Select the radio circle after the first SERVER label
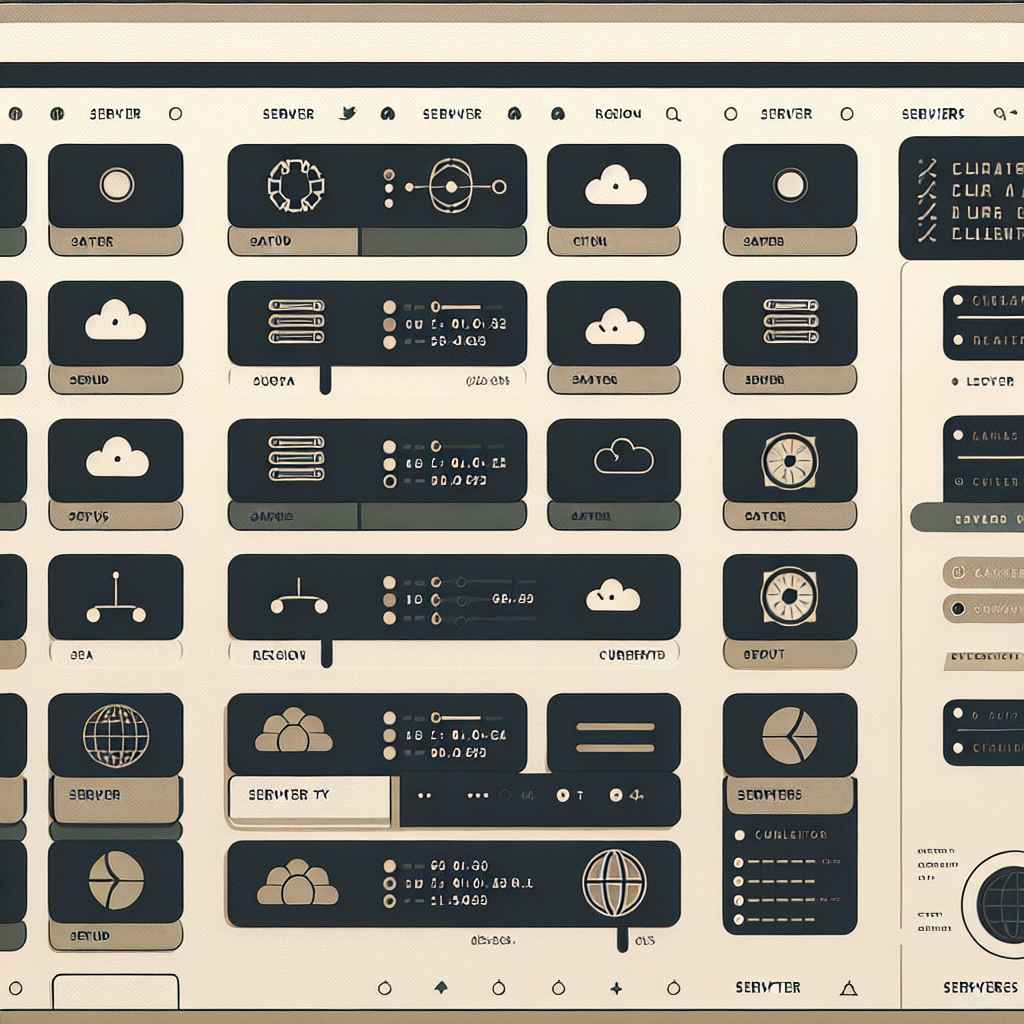The width and height of the screenshot is (1024, 1024). pos(175,114)
